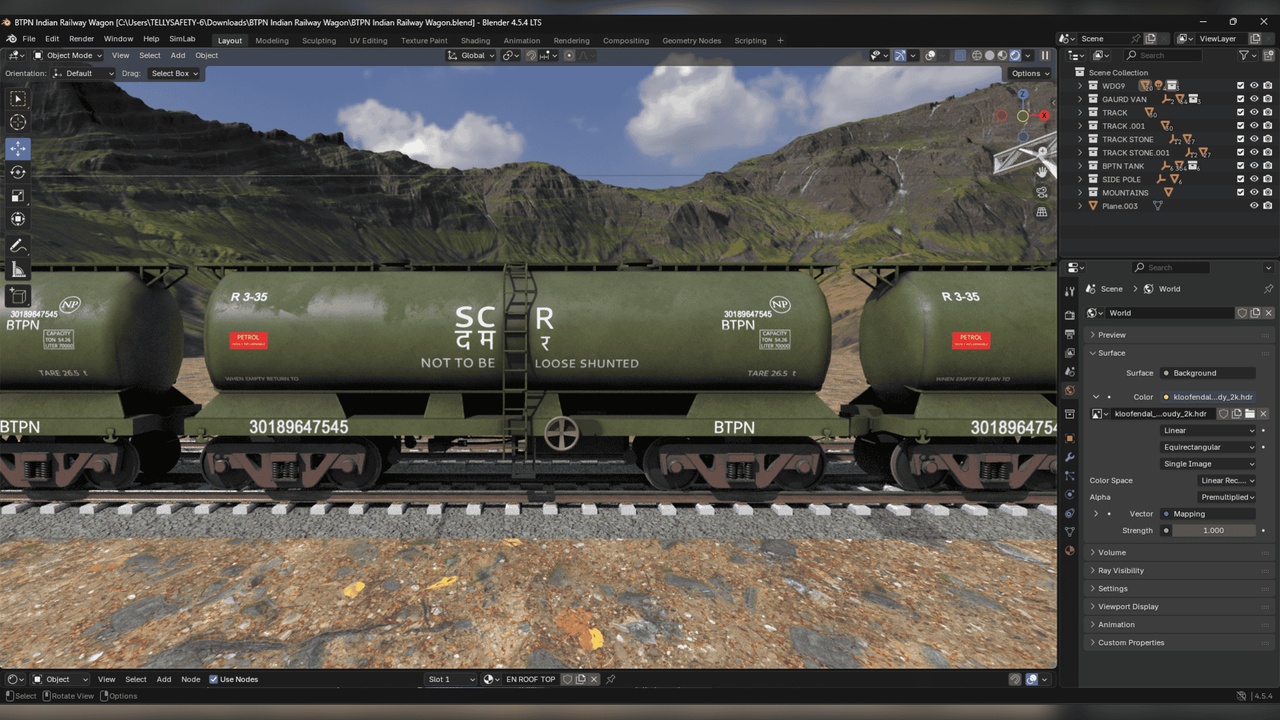Uncheck the BPTN TANK collection checkbox
The image size is (1280, 720).
pos(1240,166)
